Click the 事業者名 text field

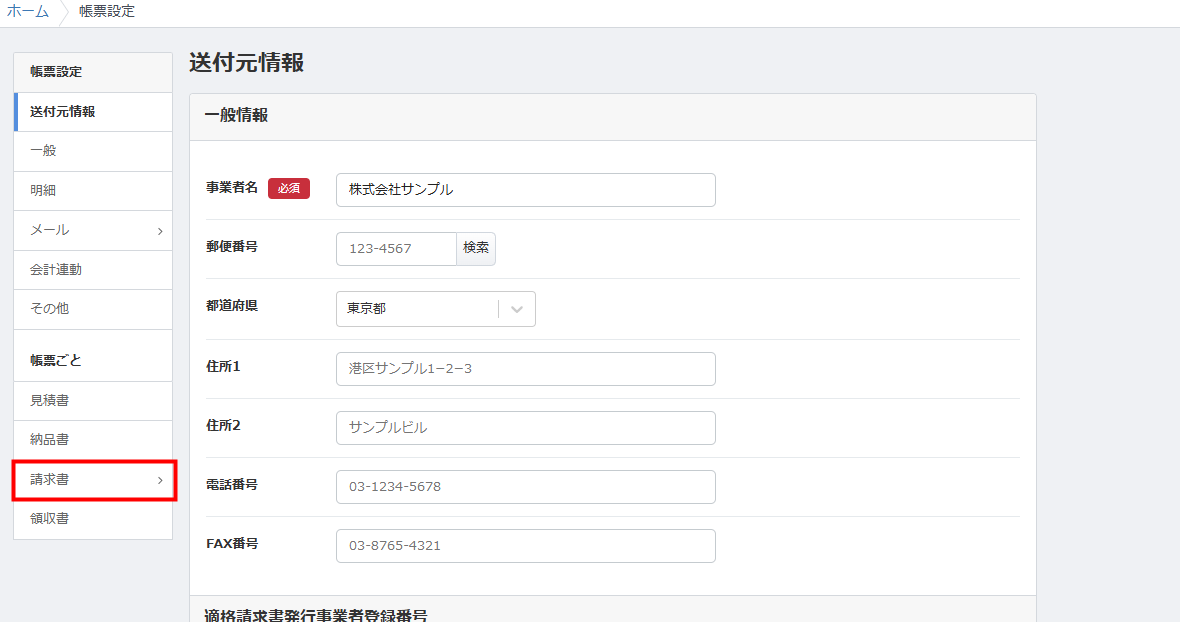click(525, 190)
